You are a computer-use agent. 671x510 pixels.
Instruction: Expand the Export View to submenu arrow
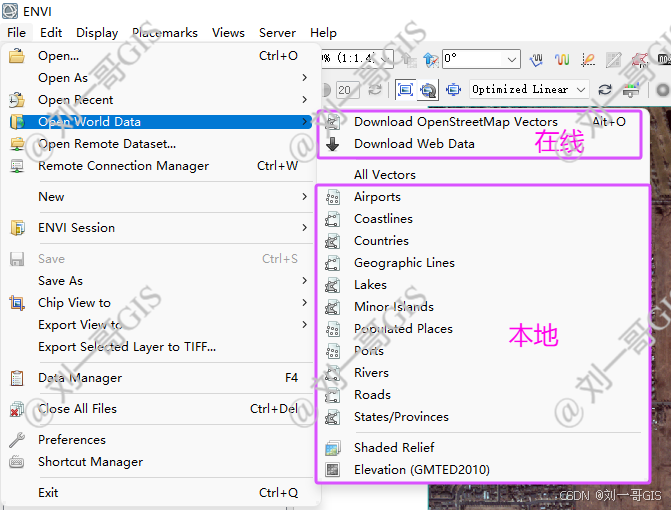[305, 324]
